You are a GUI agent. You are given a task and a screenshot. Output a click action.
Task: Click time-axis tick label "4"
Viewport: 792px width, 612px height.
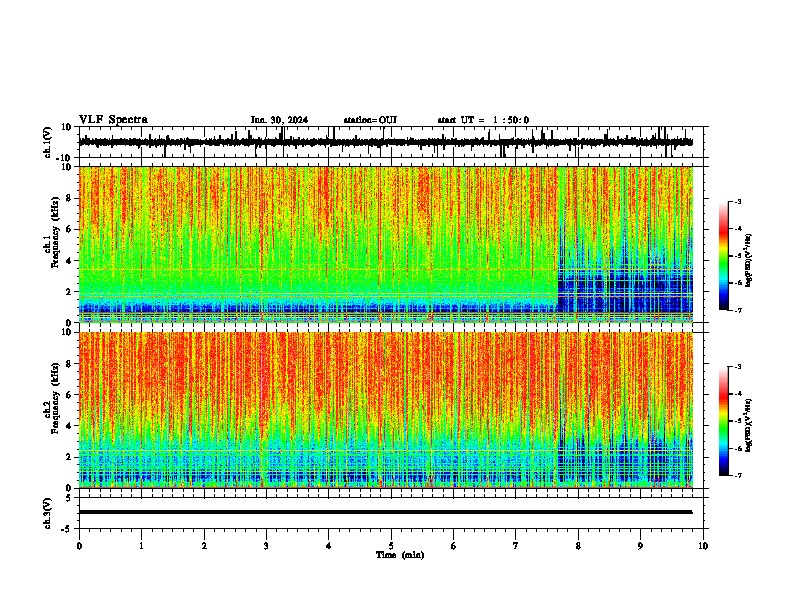coord(329,546)
